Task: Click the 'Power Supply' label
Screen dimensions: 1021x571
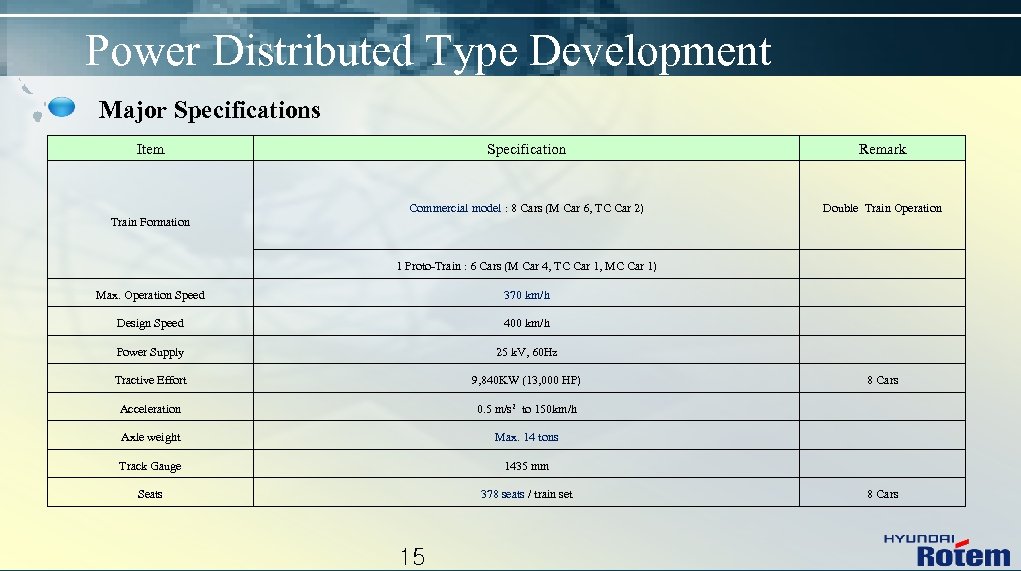Action: (x=150, y=352)
